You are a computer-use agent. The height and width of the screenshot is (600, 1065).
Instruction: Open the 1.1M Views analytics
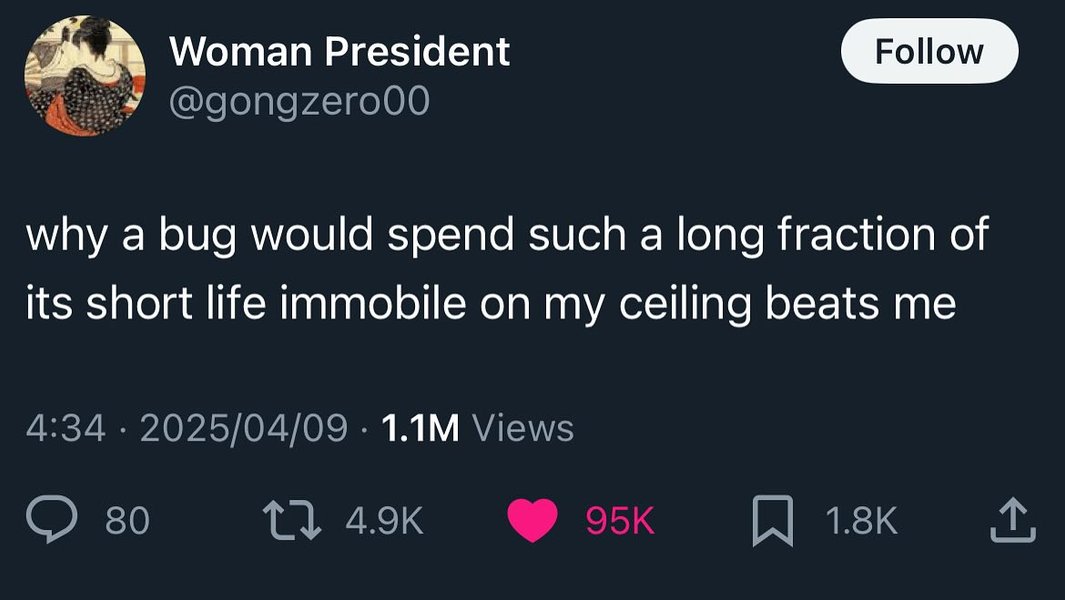[478, 428]
